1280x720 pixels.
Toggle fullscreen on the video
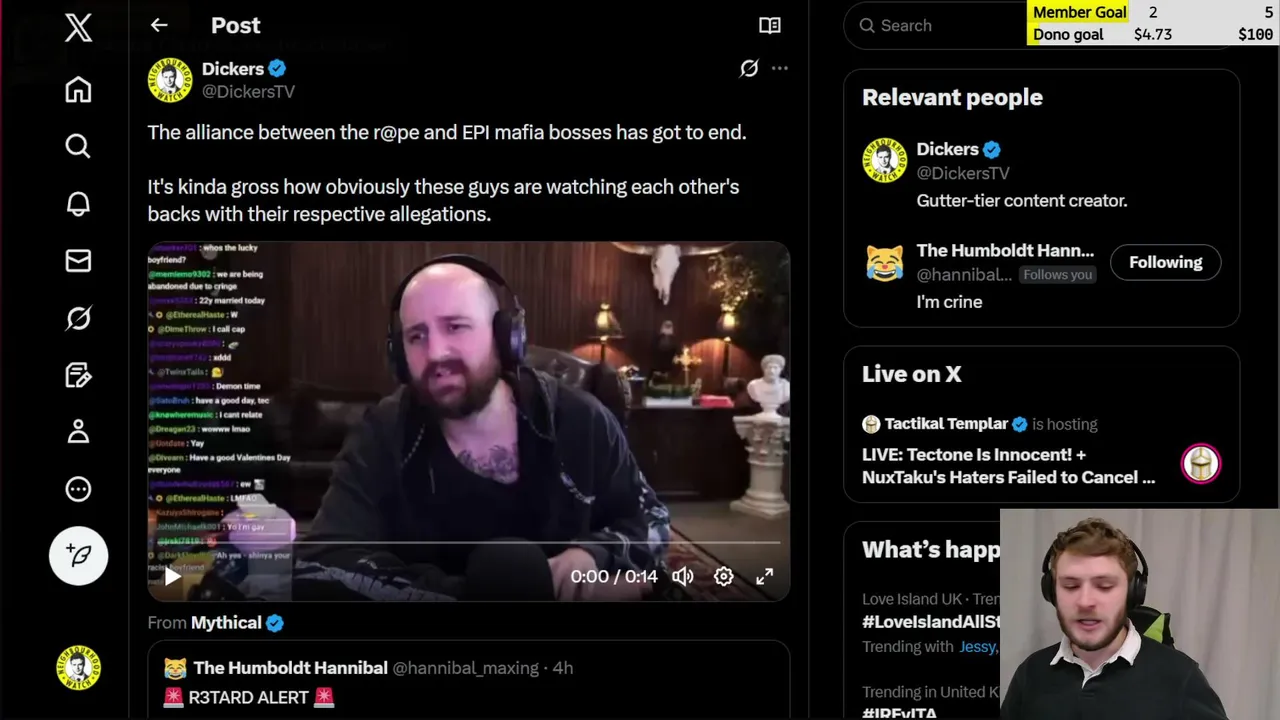(764, 576)
